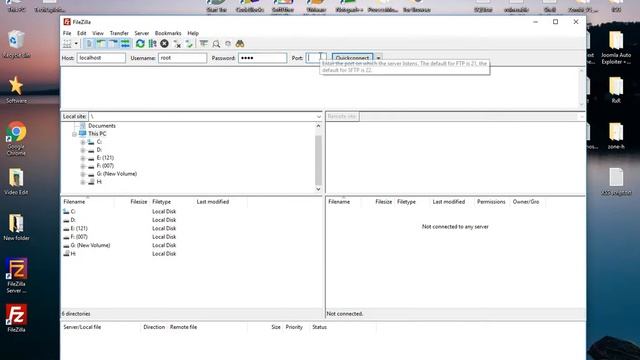Viewport: 640px width, 360px height.
Task: Open the Edit menu
Action: click(x=82, y=33)
